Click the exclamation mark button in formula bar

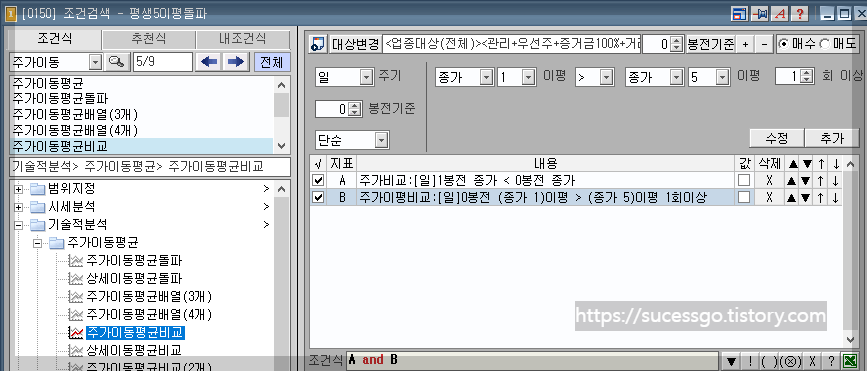750,361
